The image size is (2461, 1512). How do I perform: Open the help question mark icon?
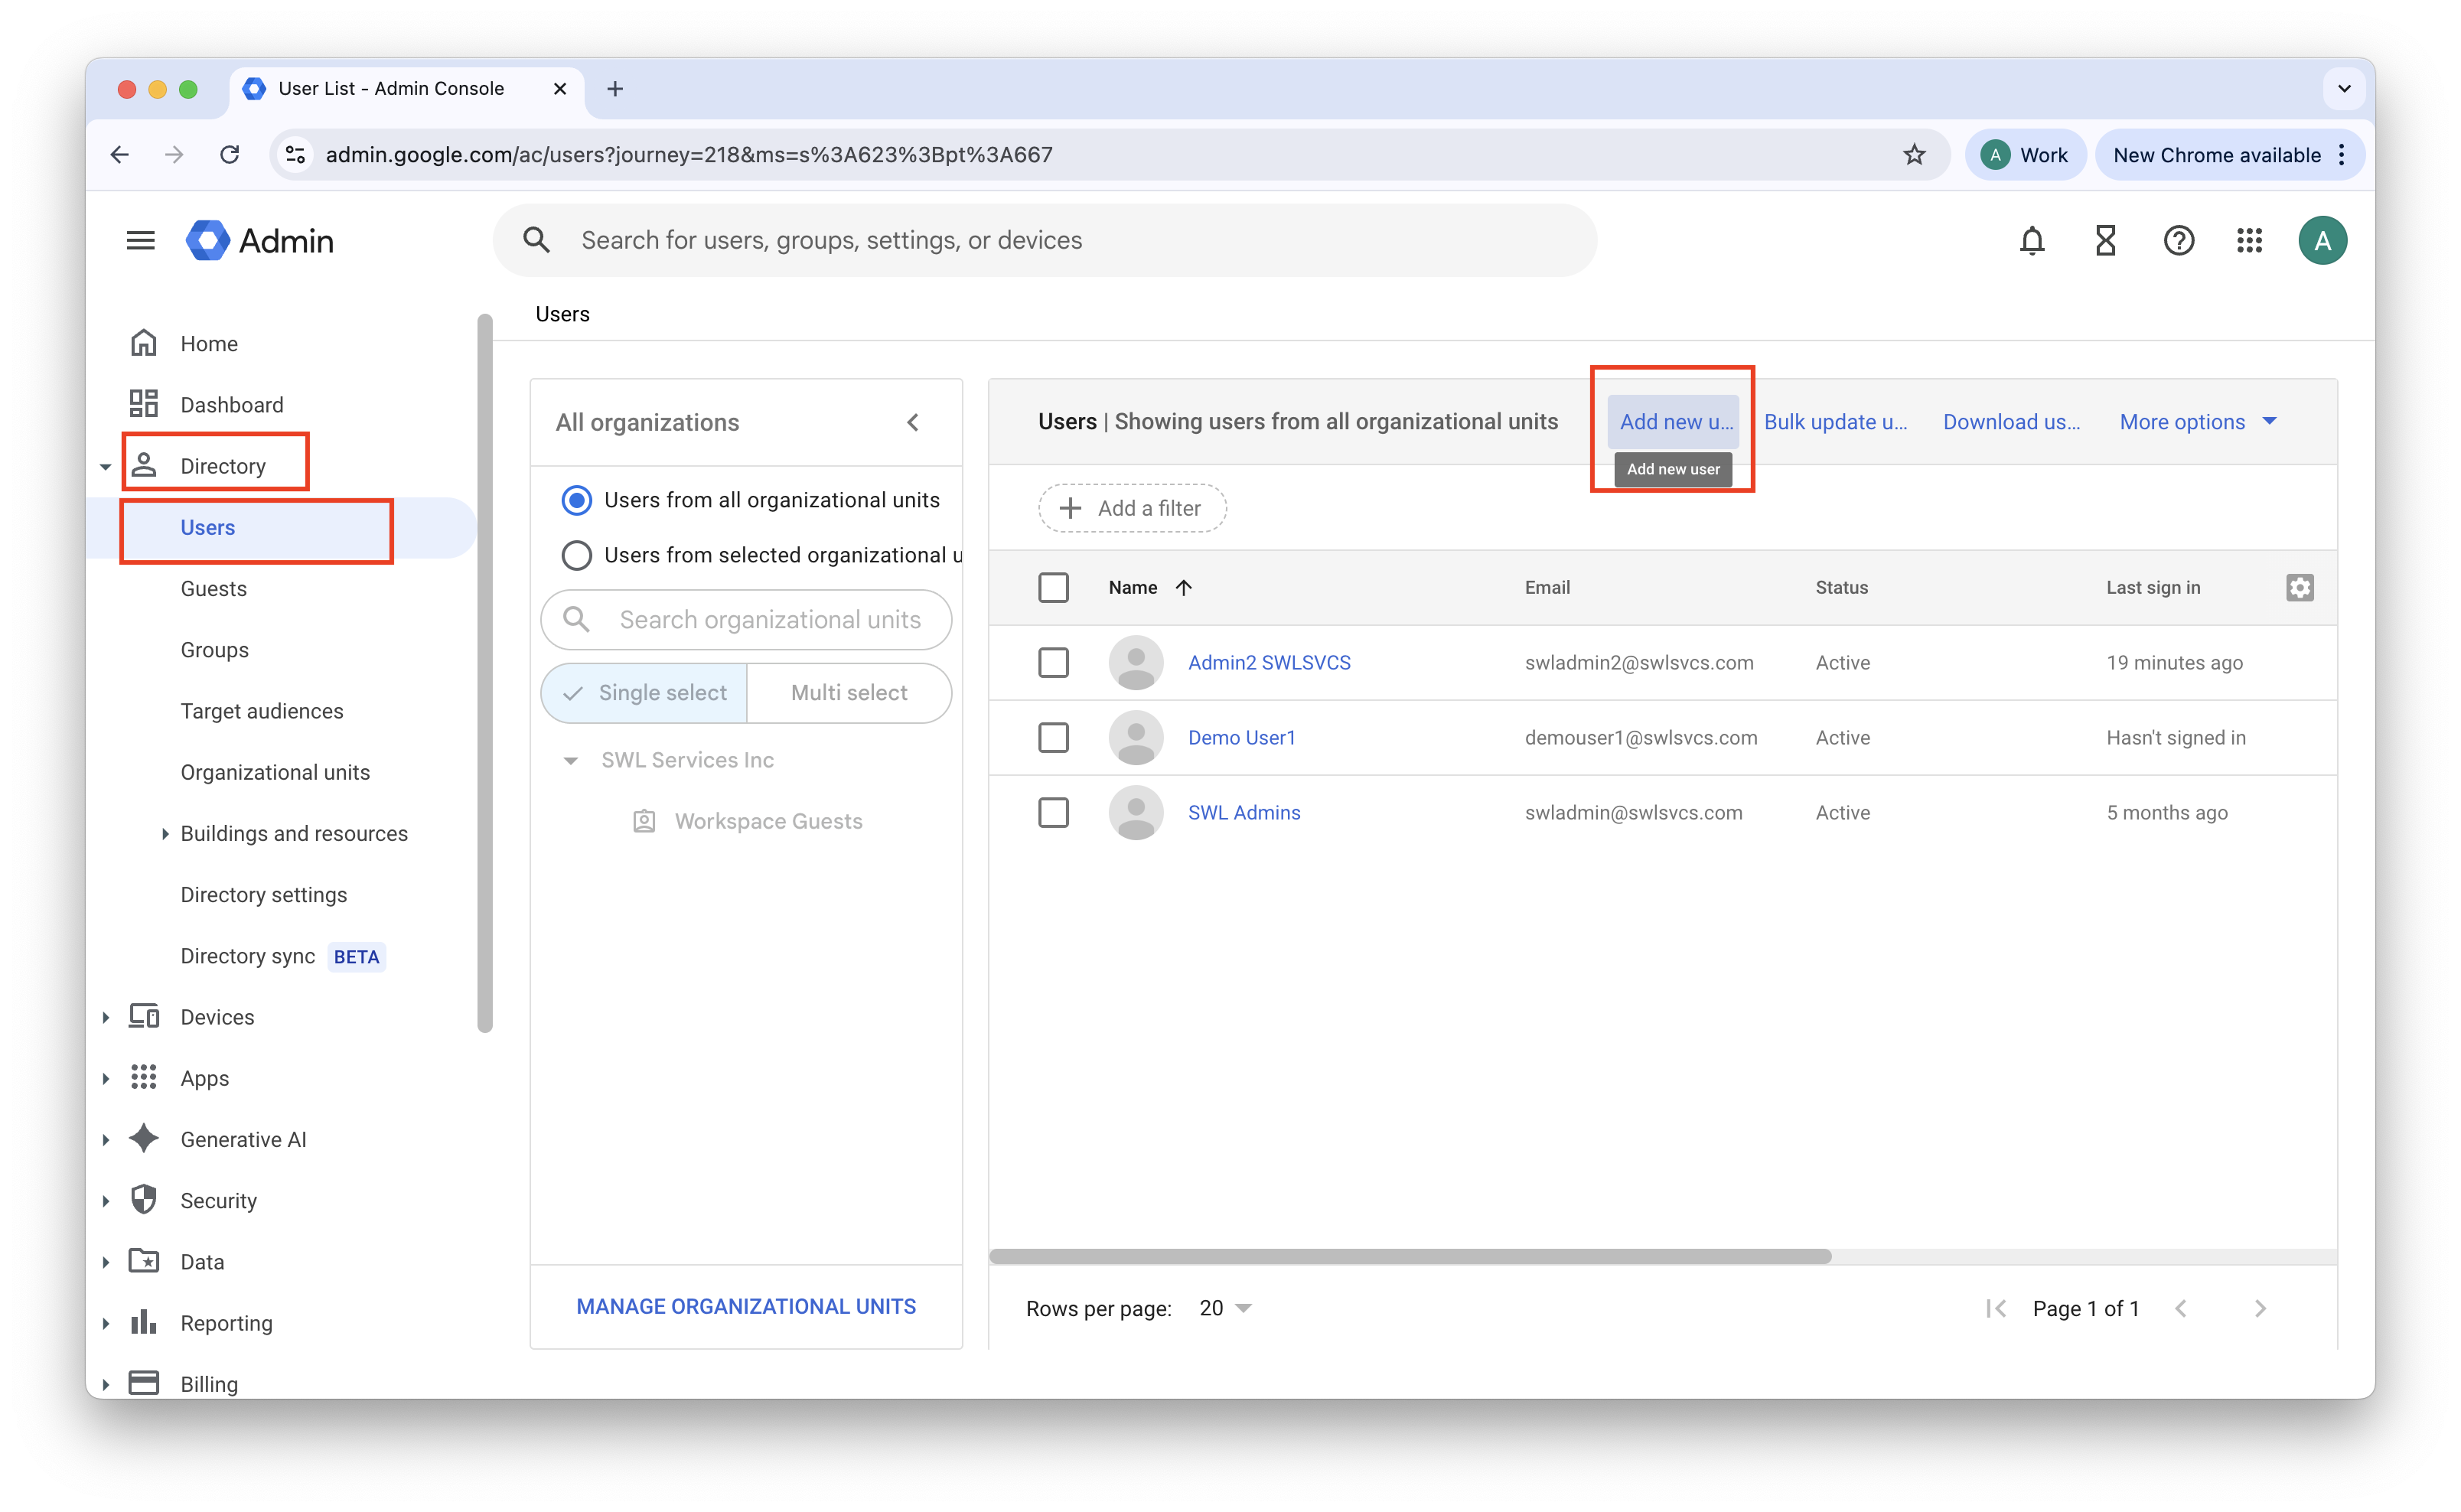click(x=2178, y=241)
